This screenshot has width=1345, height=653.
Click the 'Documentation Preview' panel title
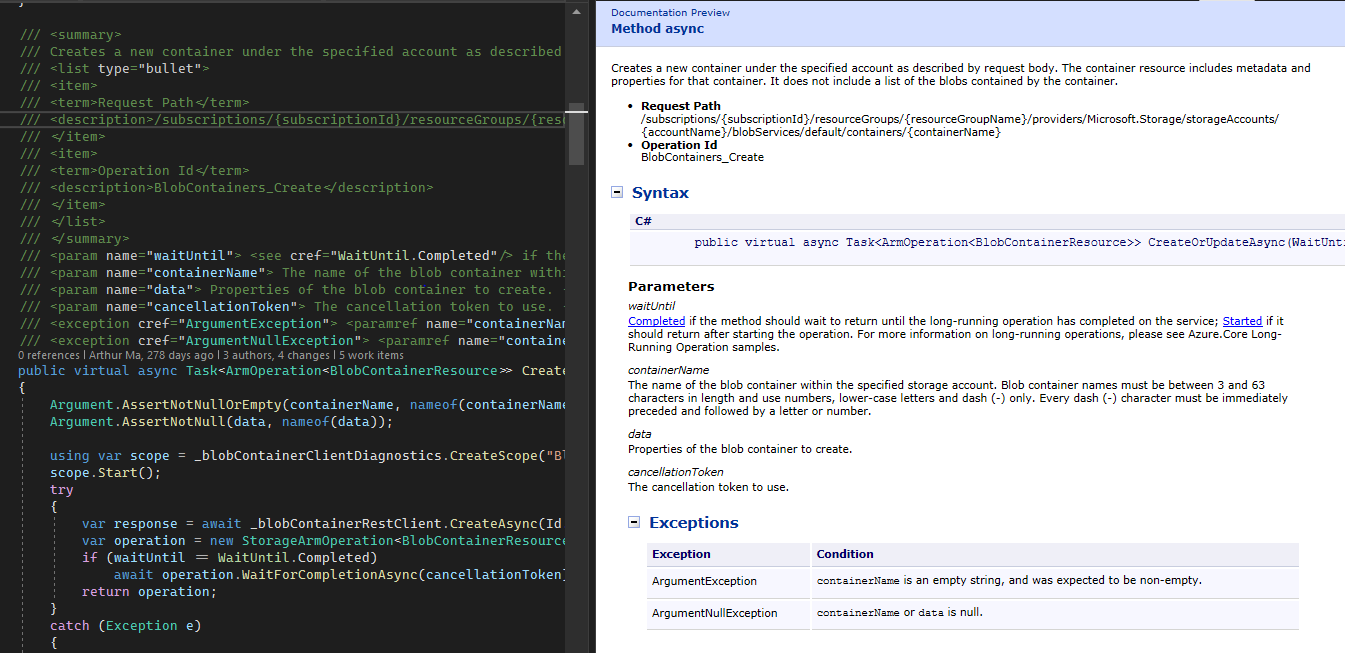tap(669, 12)
